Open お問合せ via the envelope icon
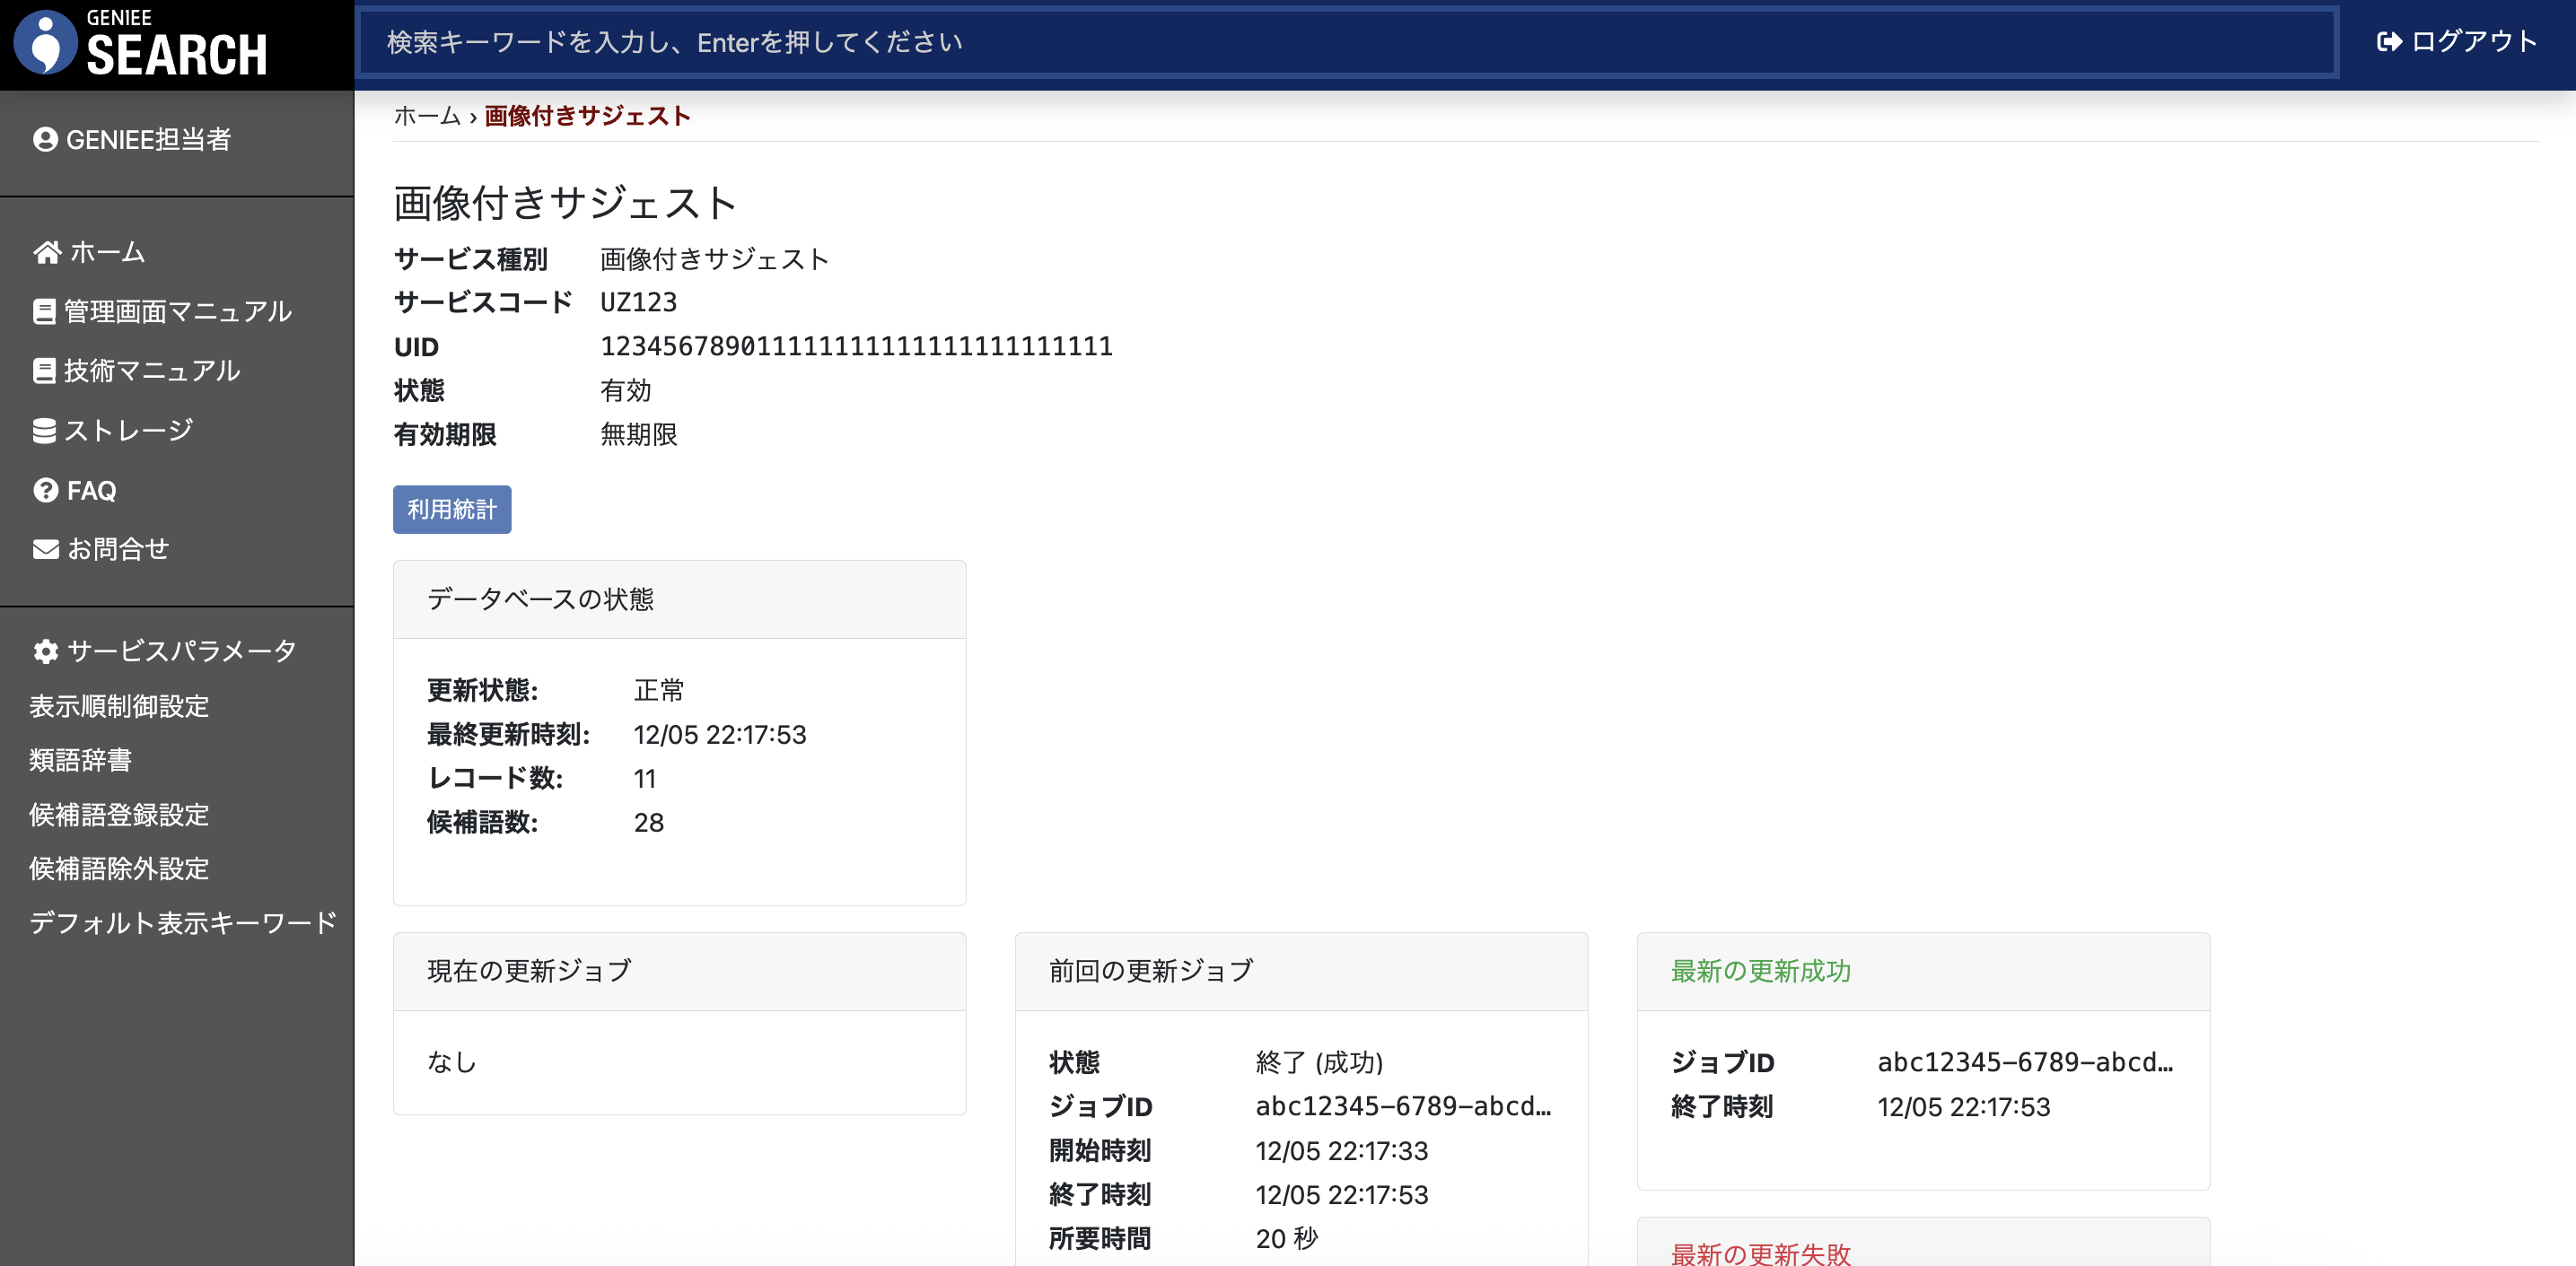The image size is (2576, 1266). tap(44, 548)
